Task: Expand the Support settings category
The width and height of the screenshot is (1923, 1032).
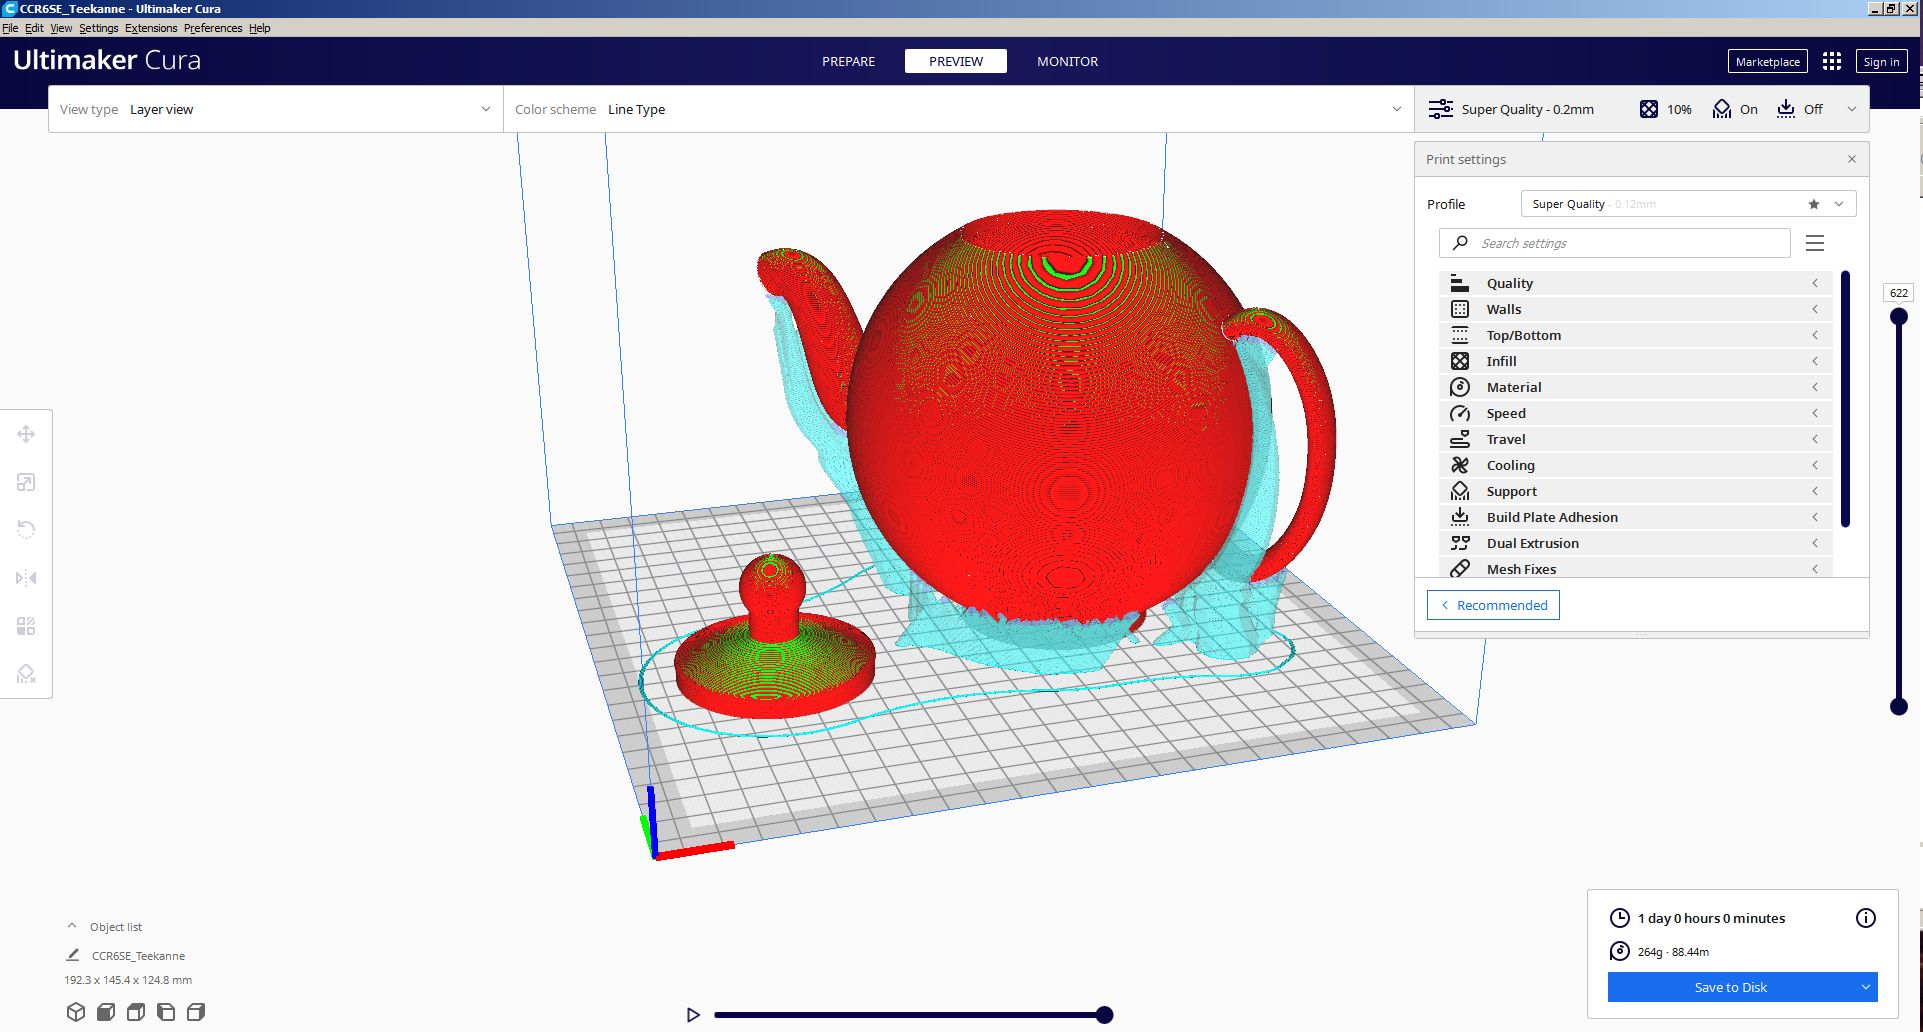Action: (x=1635, y=491)
